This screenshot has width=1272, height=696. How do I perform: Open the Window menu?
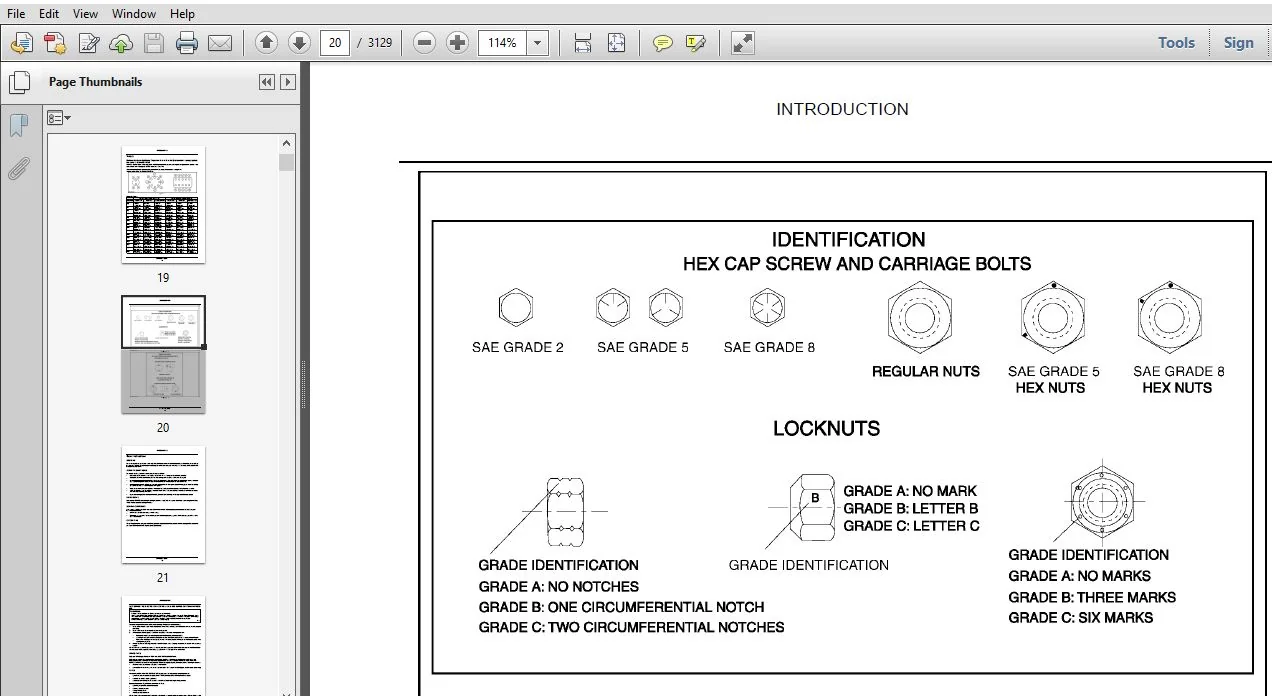pyautogui.click(x=133, y=14)
